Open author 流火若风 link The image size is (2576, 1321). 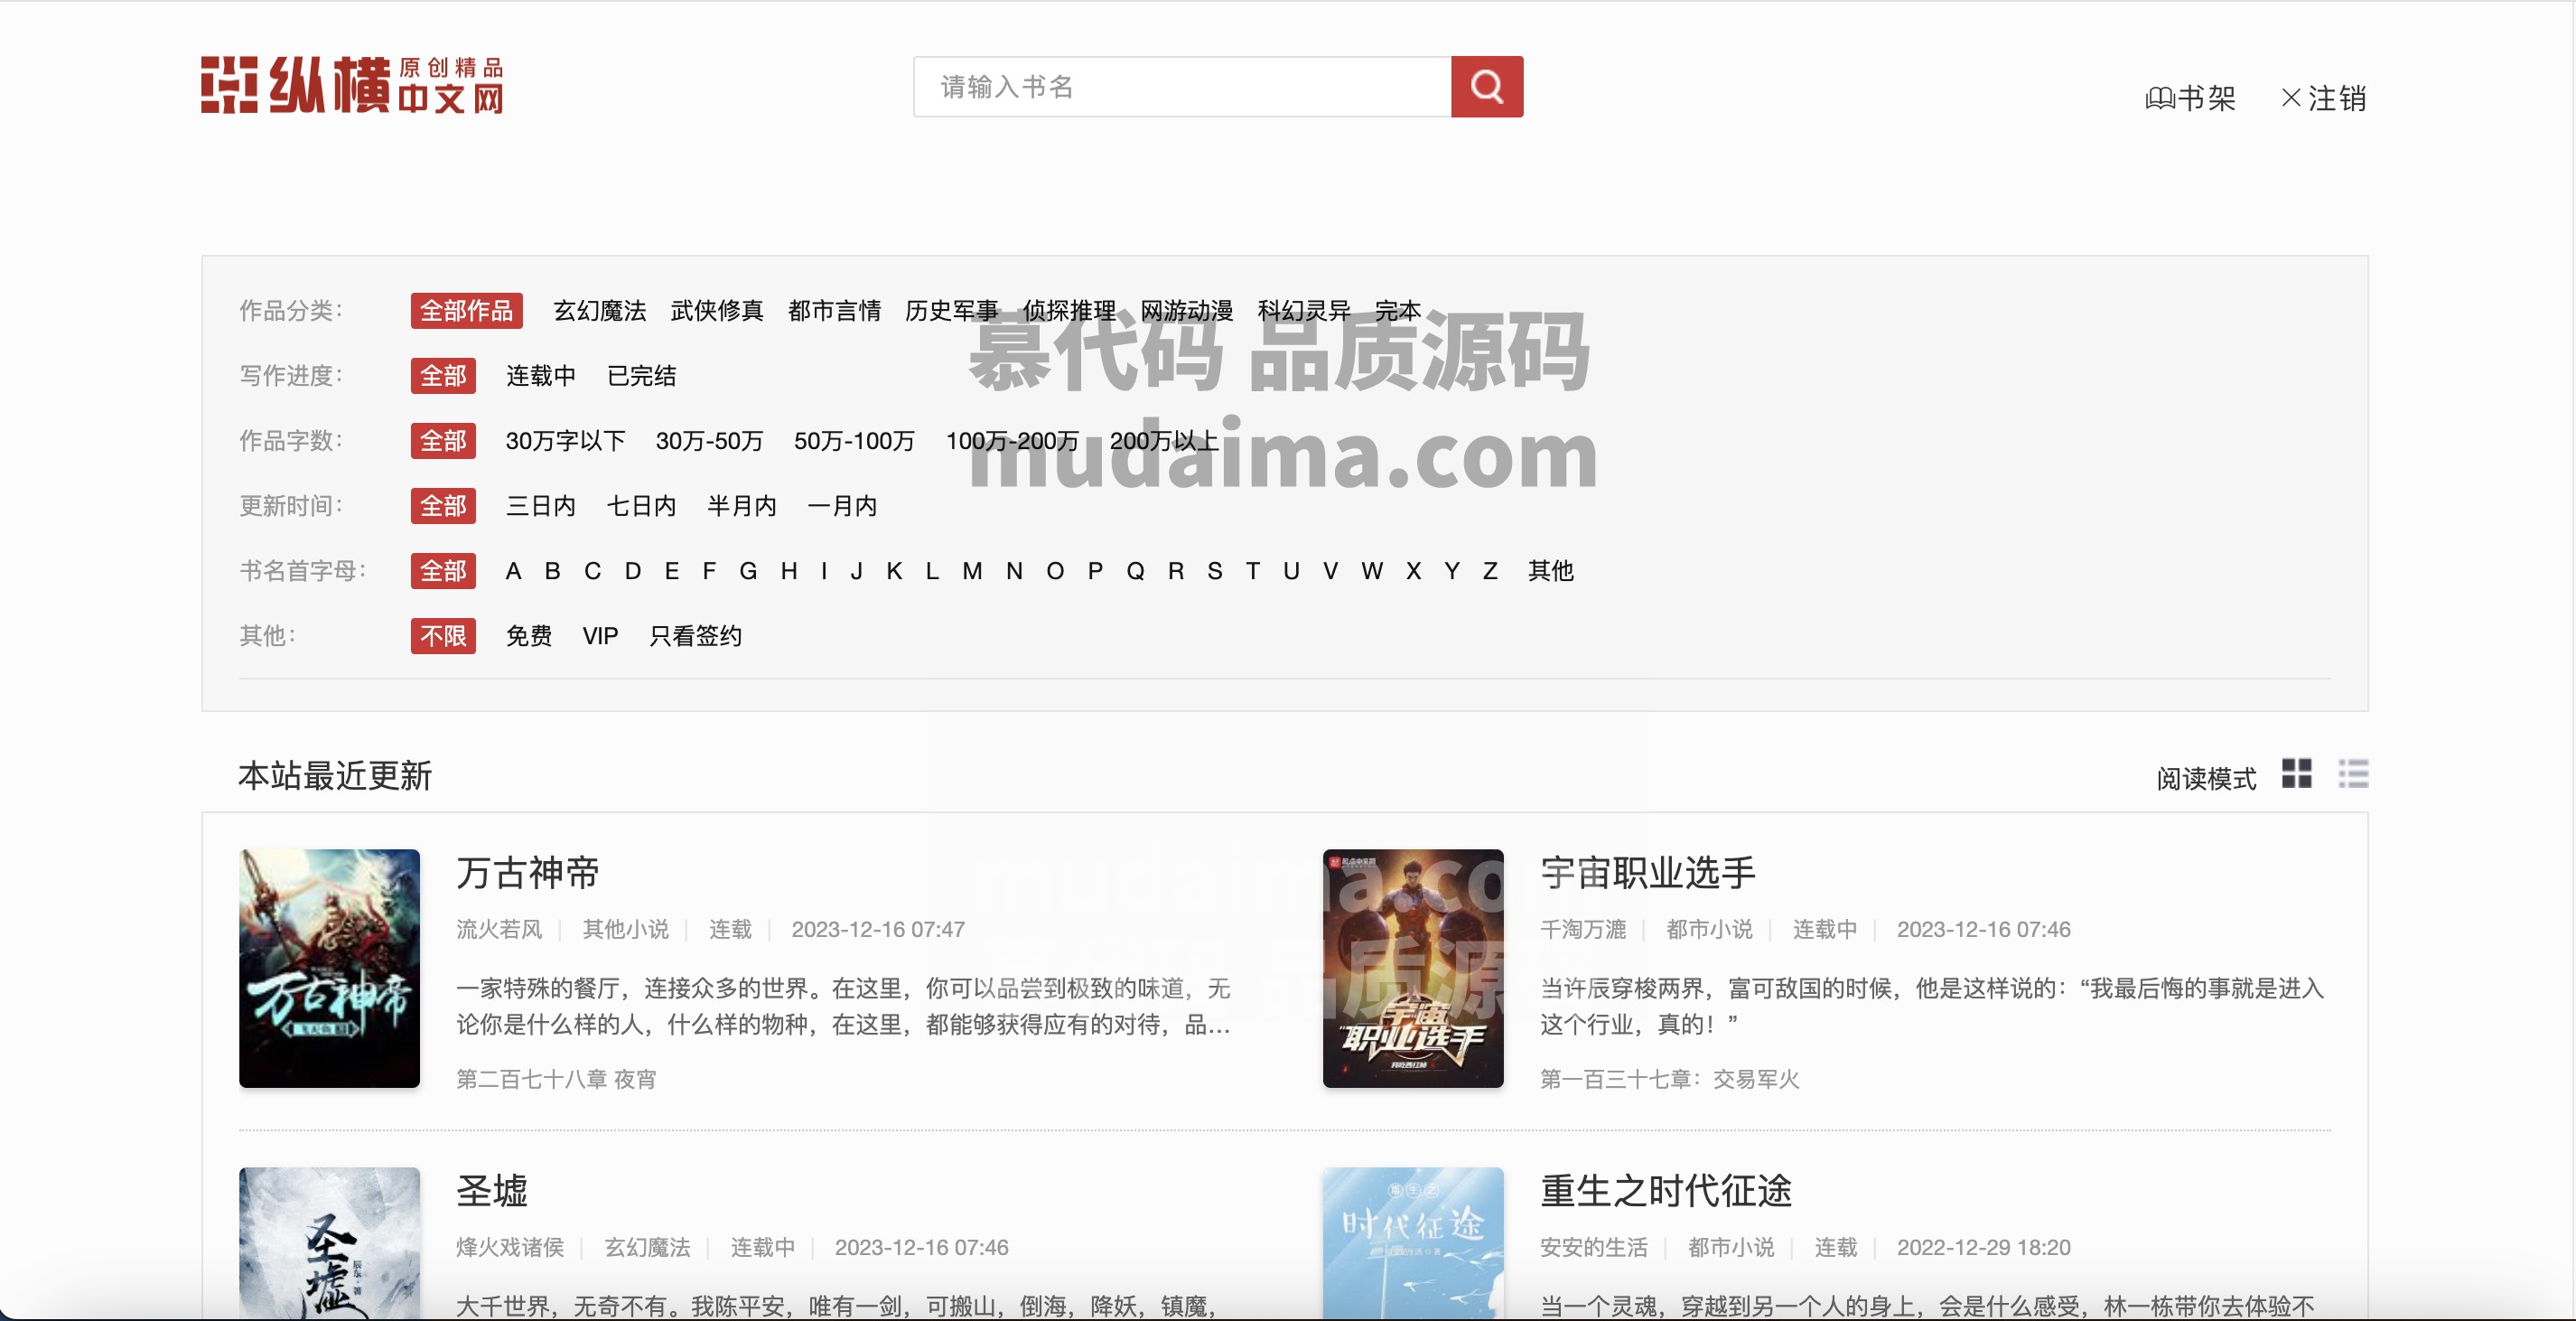[499, 930]
